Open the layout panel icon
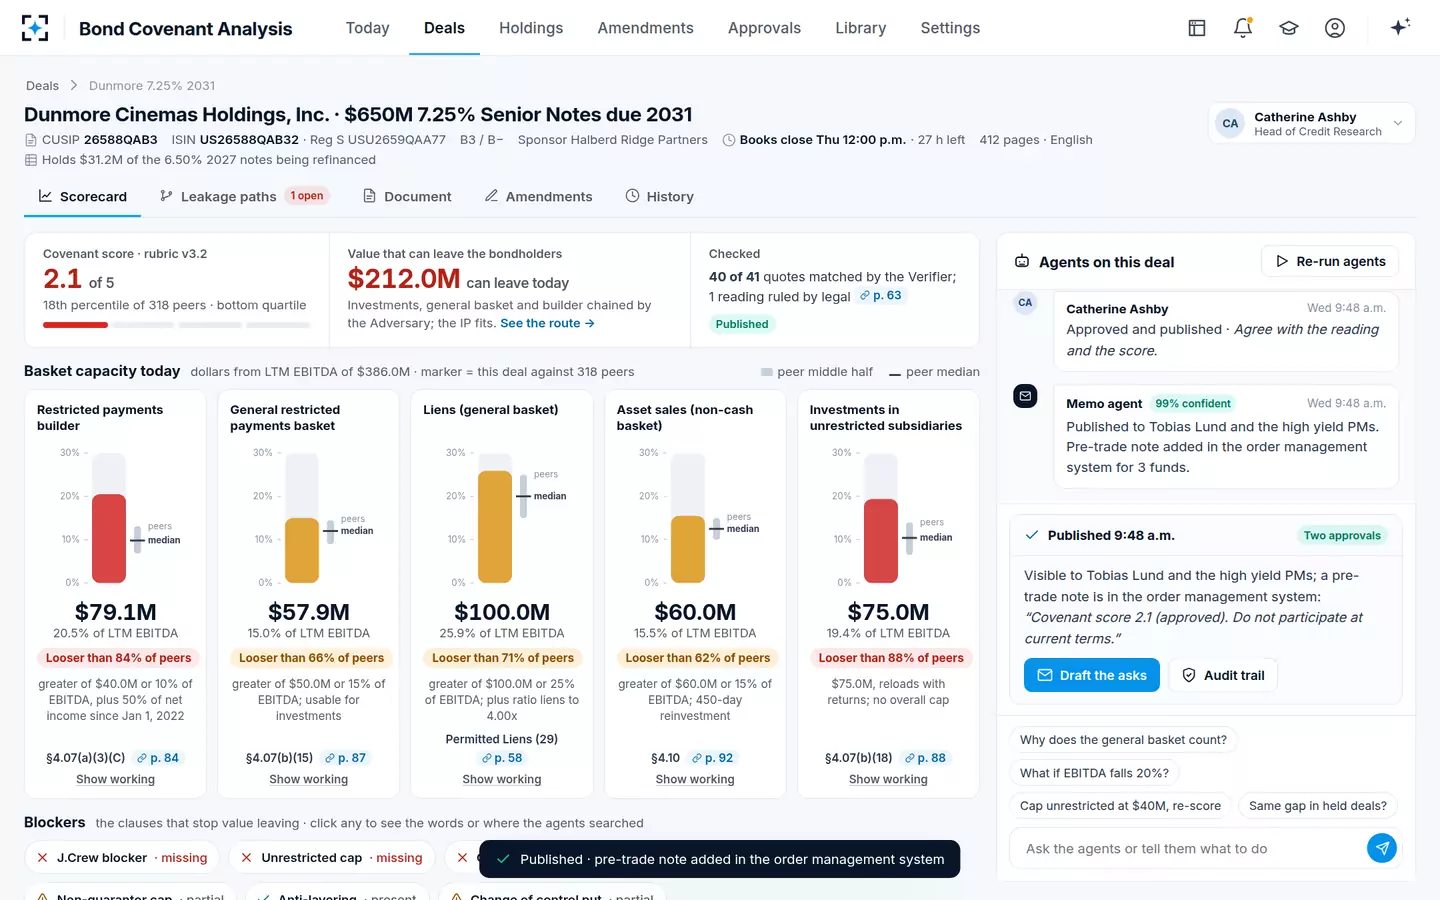 pos(1197,28)
